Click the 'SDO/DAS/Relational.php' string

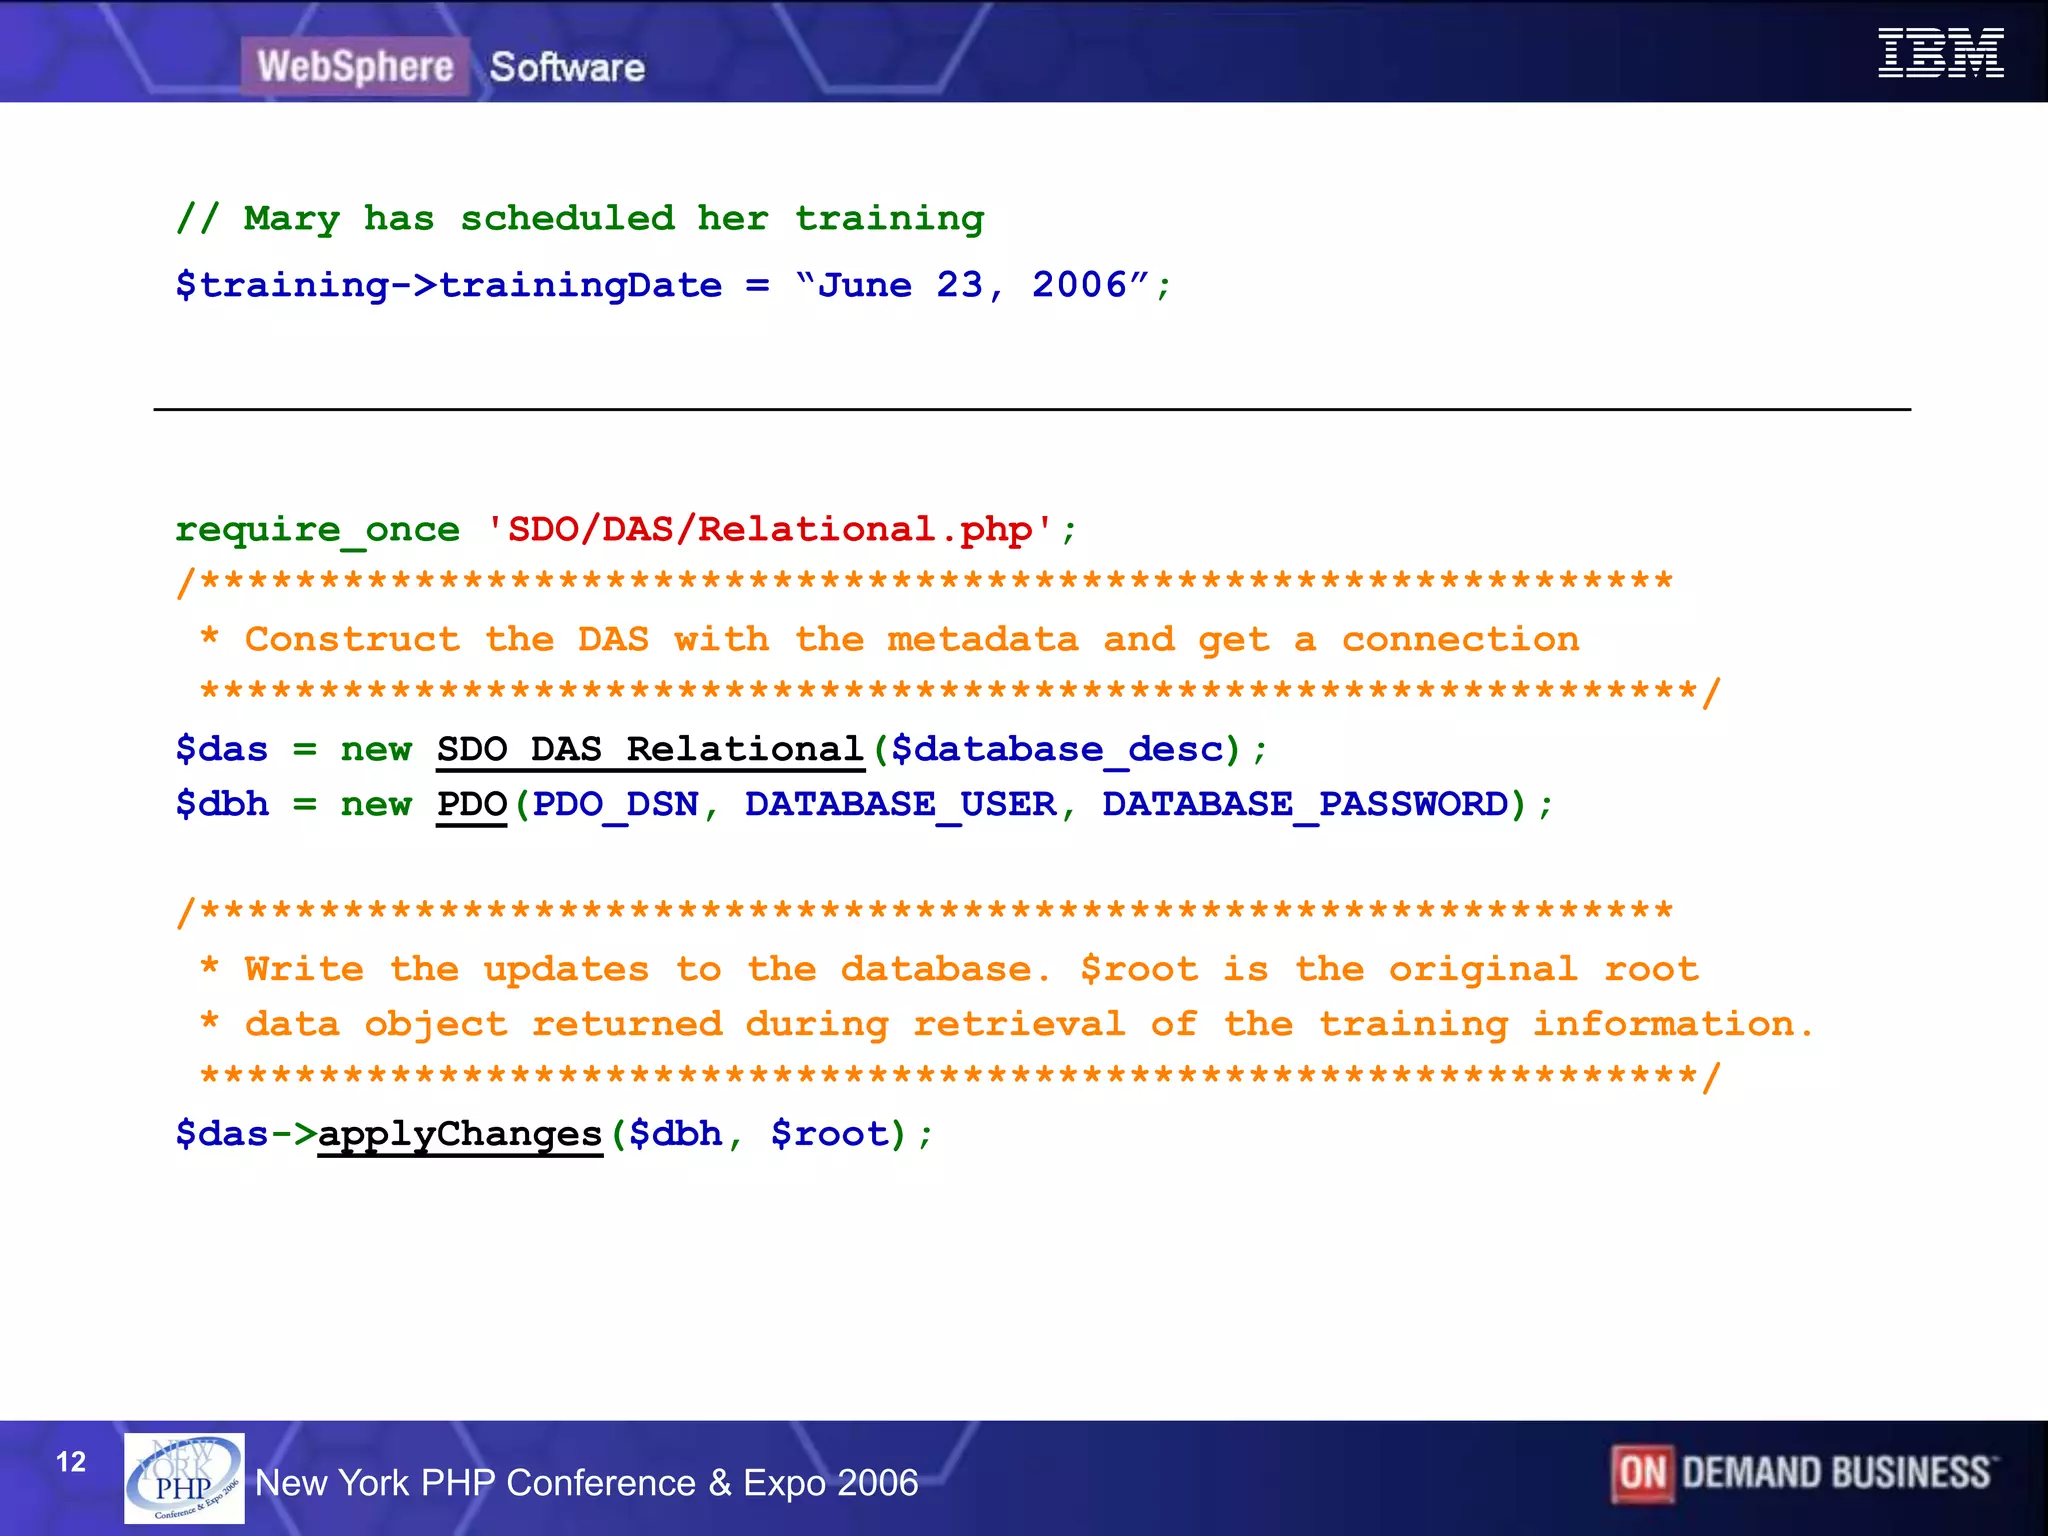click(x=769, y=529)
